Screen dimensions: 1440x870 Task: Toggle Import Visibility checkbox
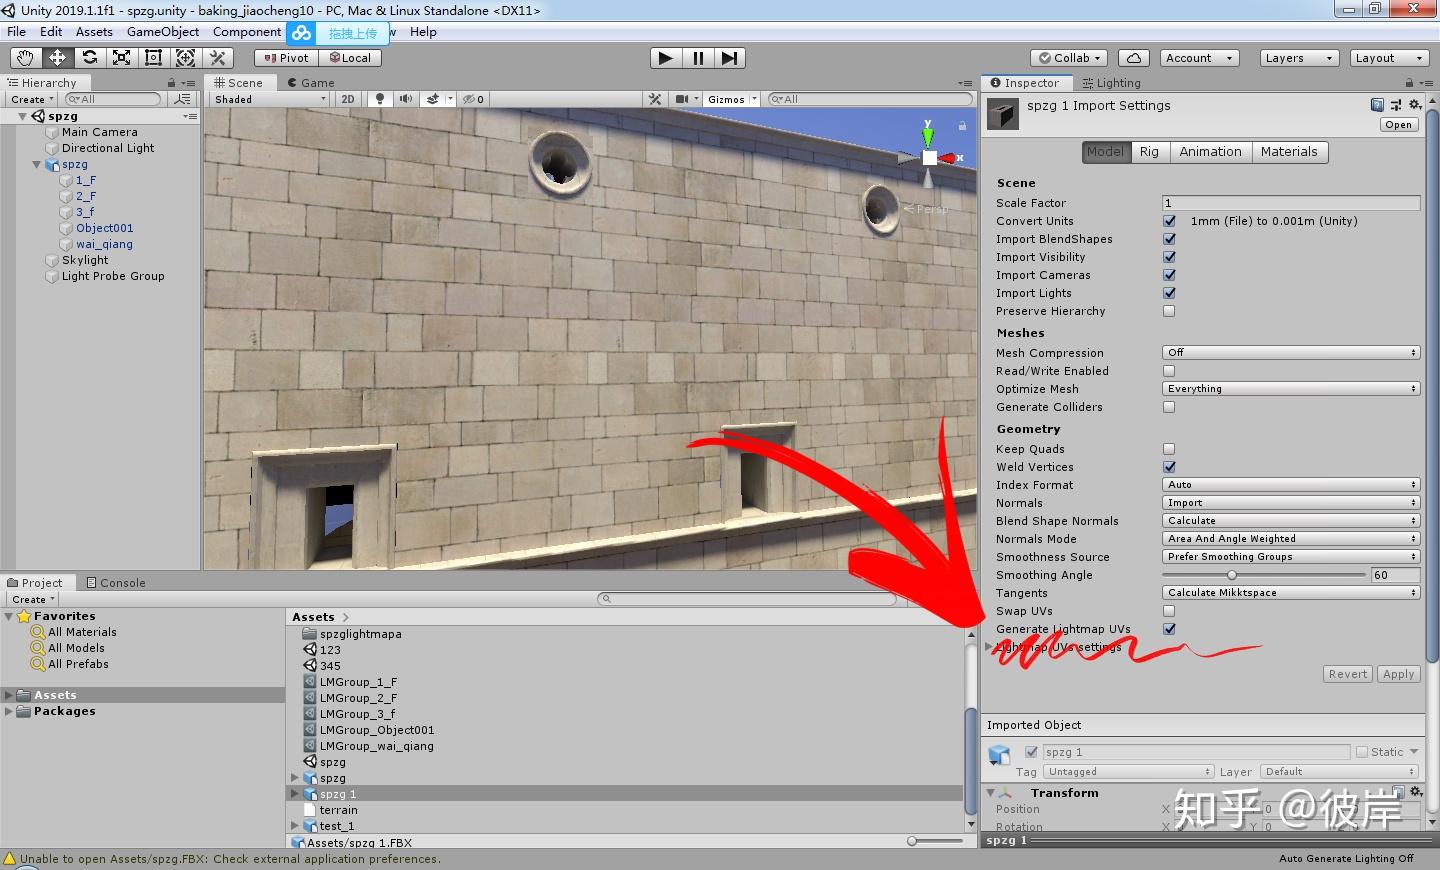coord(1169,257)
